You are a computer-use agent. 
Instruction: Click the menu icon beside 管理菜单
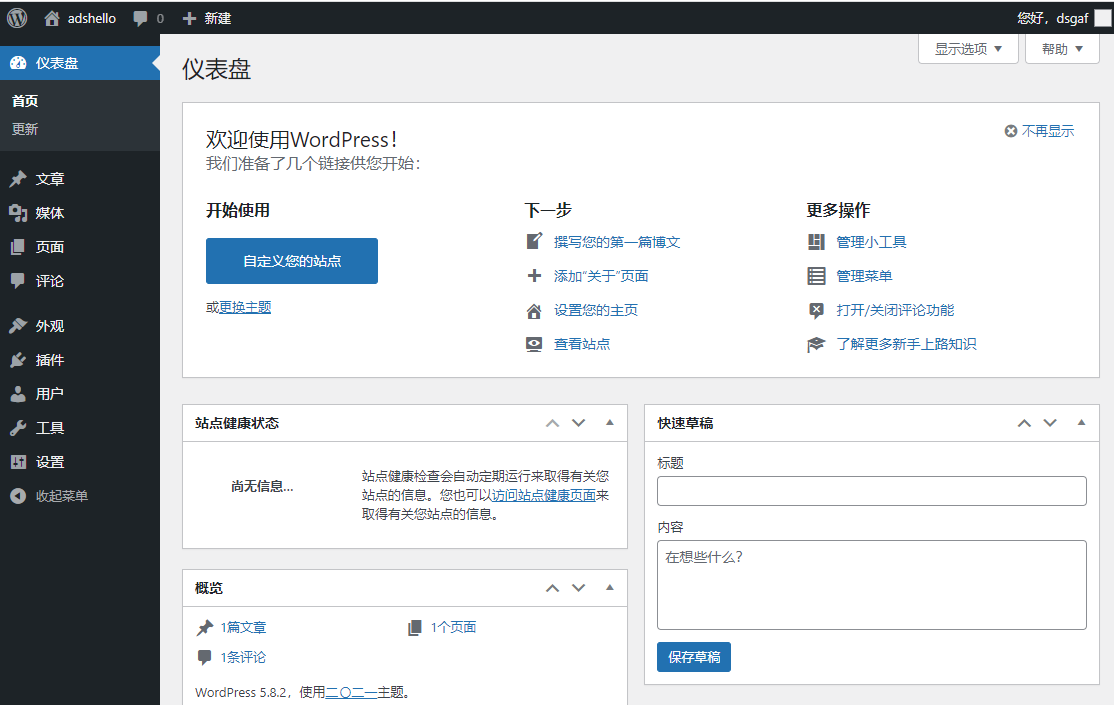point(816,276)
